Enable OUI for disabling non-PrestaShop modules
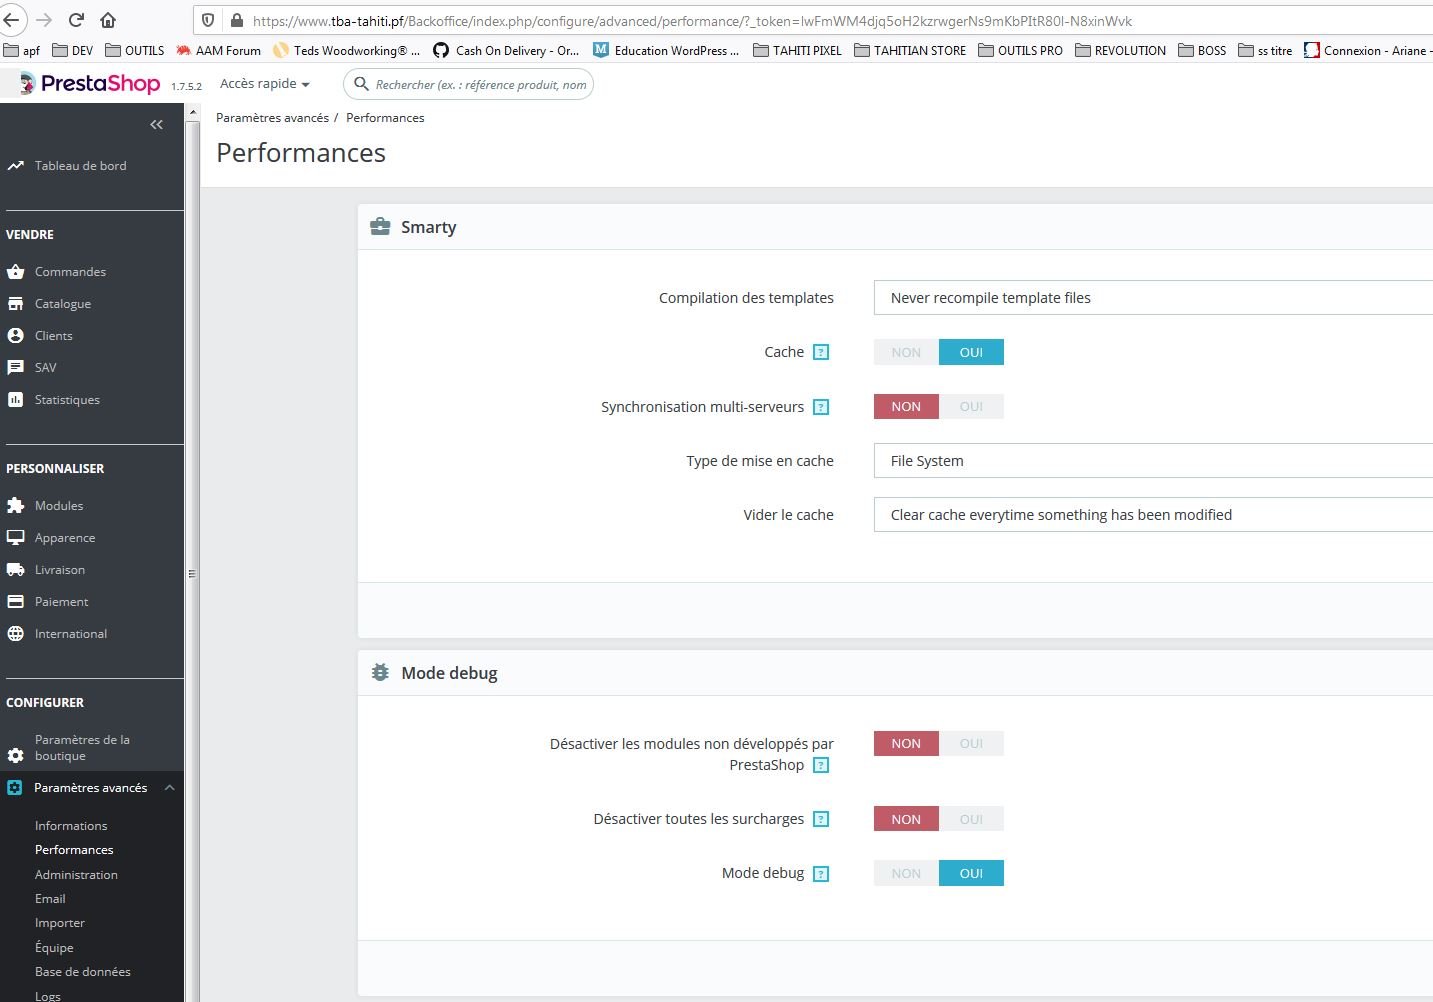 click(x=971, y=743)
